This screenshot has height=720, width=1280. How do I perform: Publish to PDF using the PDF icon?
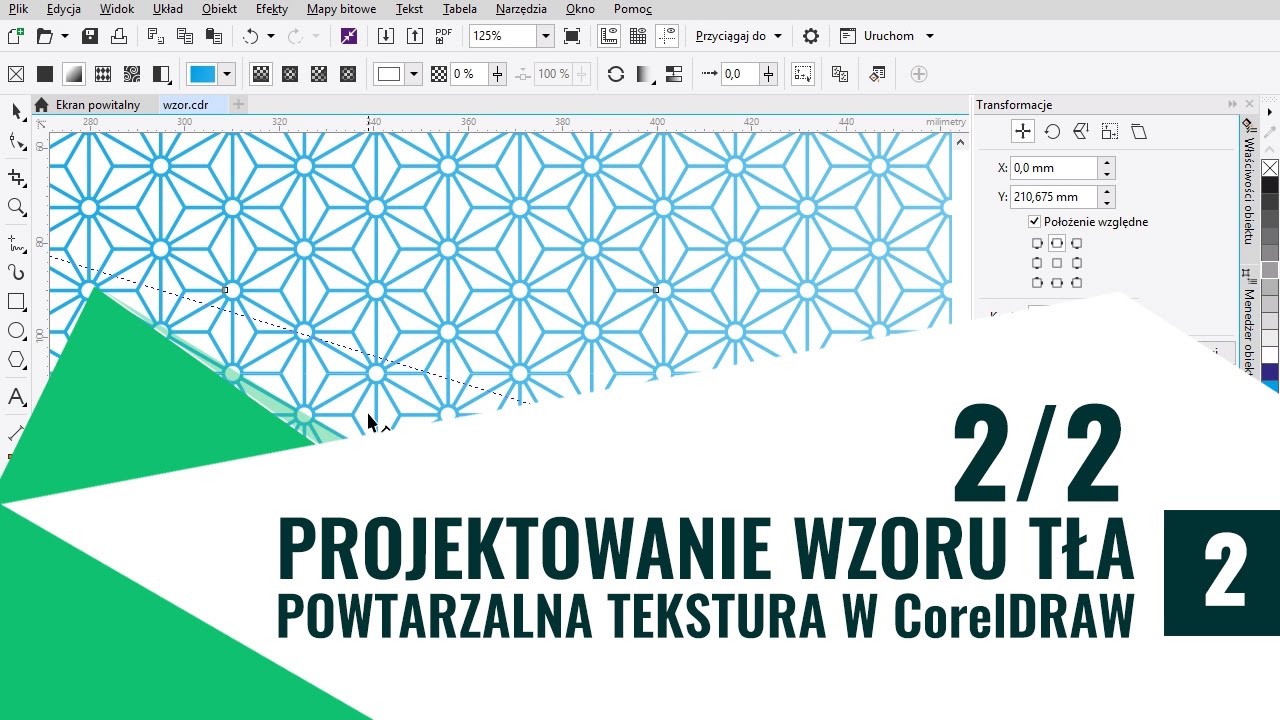tap(444, 36)
